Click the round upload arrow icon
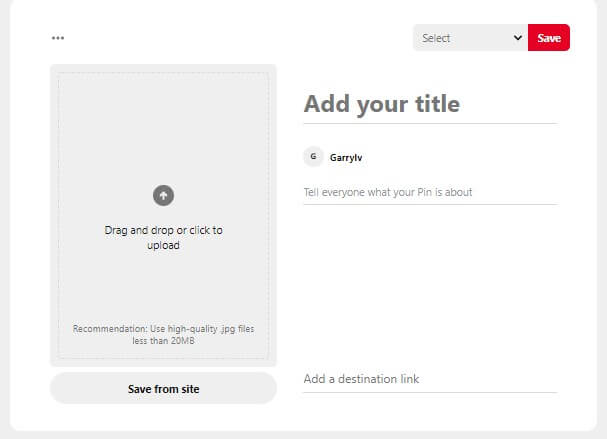This screenshot has width=607, height=439. pos(163,195)
